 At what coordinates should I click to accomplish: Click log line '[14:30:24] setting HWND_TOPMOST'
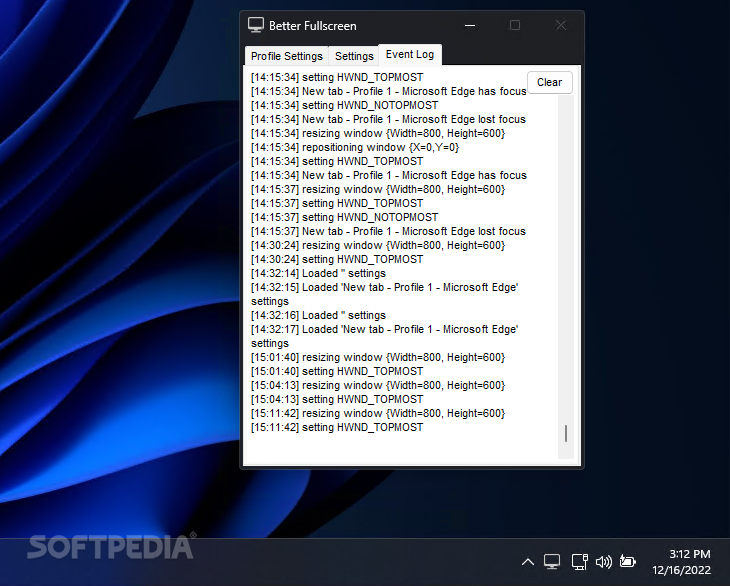337,259
